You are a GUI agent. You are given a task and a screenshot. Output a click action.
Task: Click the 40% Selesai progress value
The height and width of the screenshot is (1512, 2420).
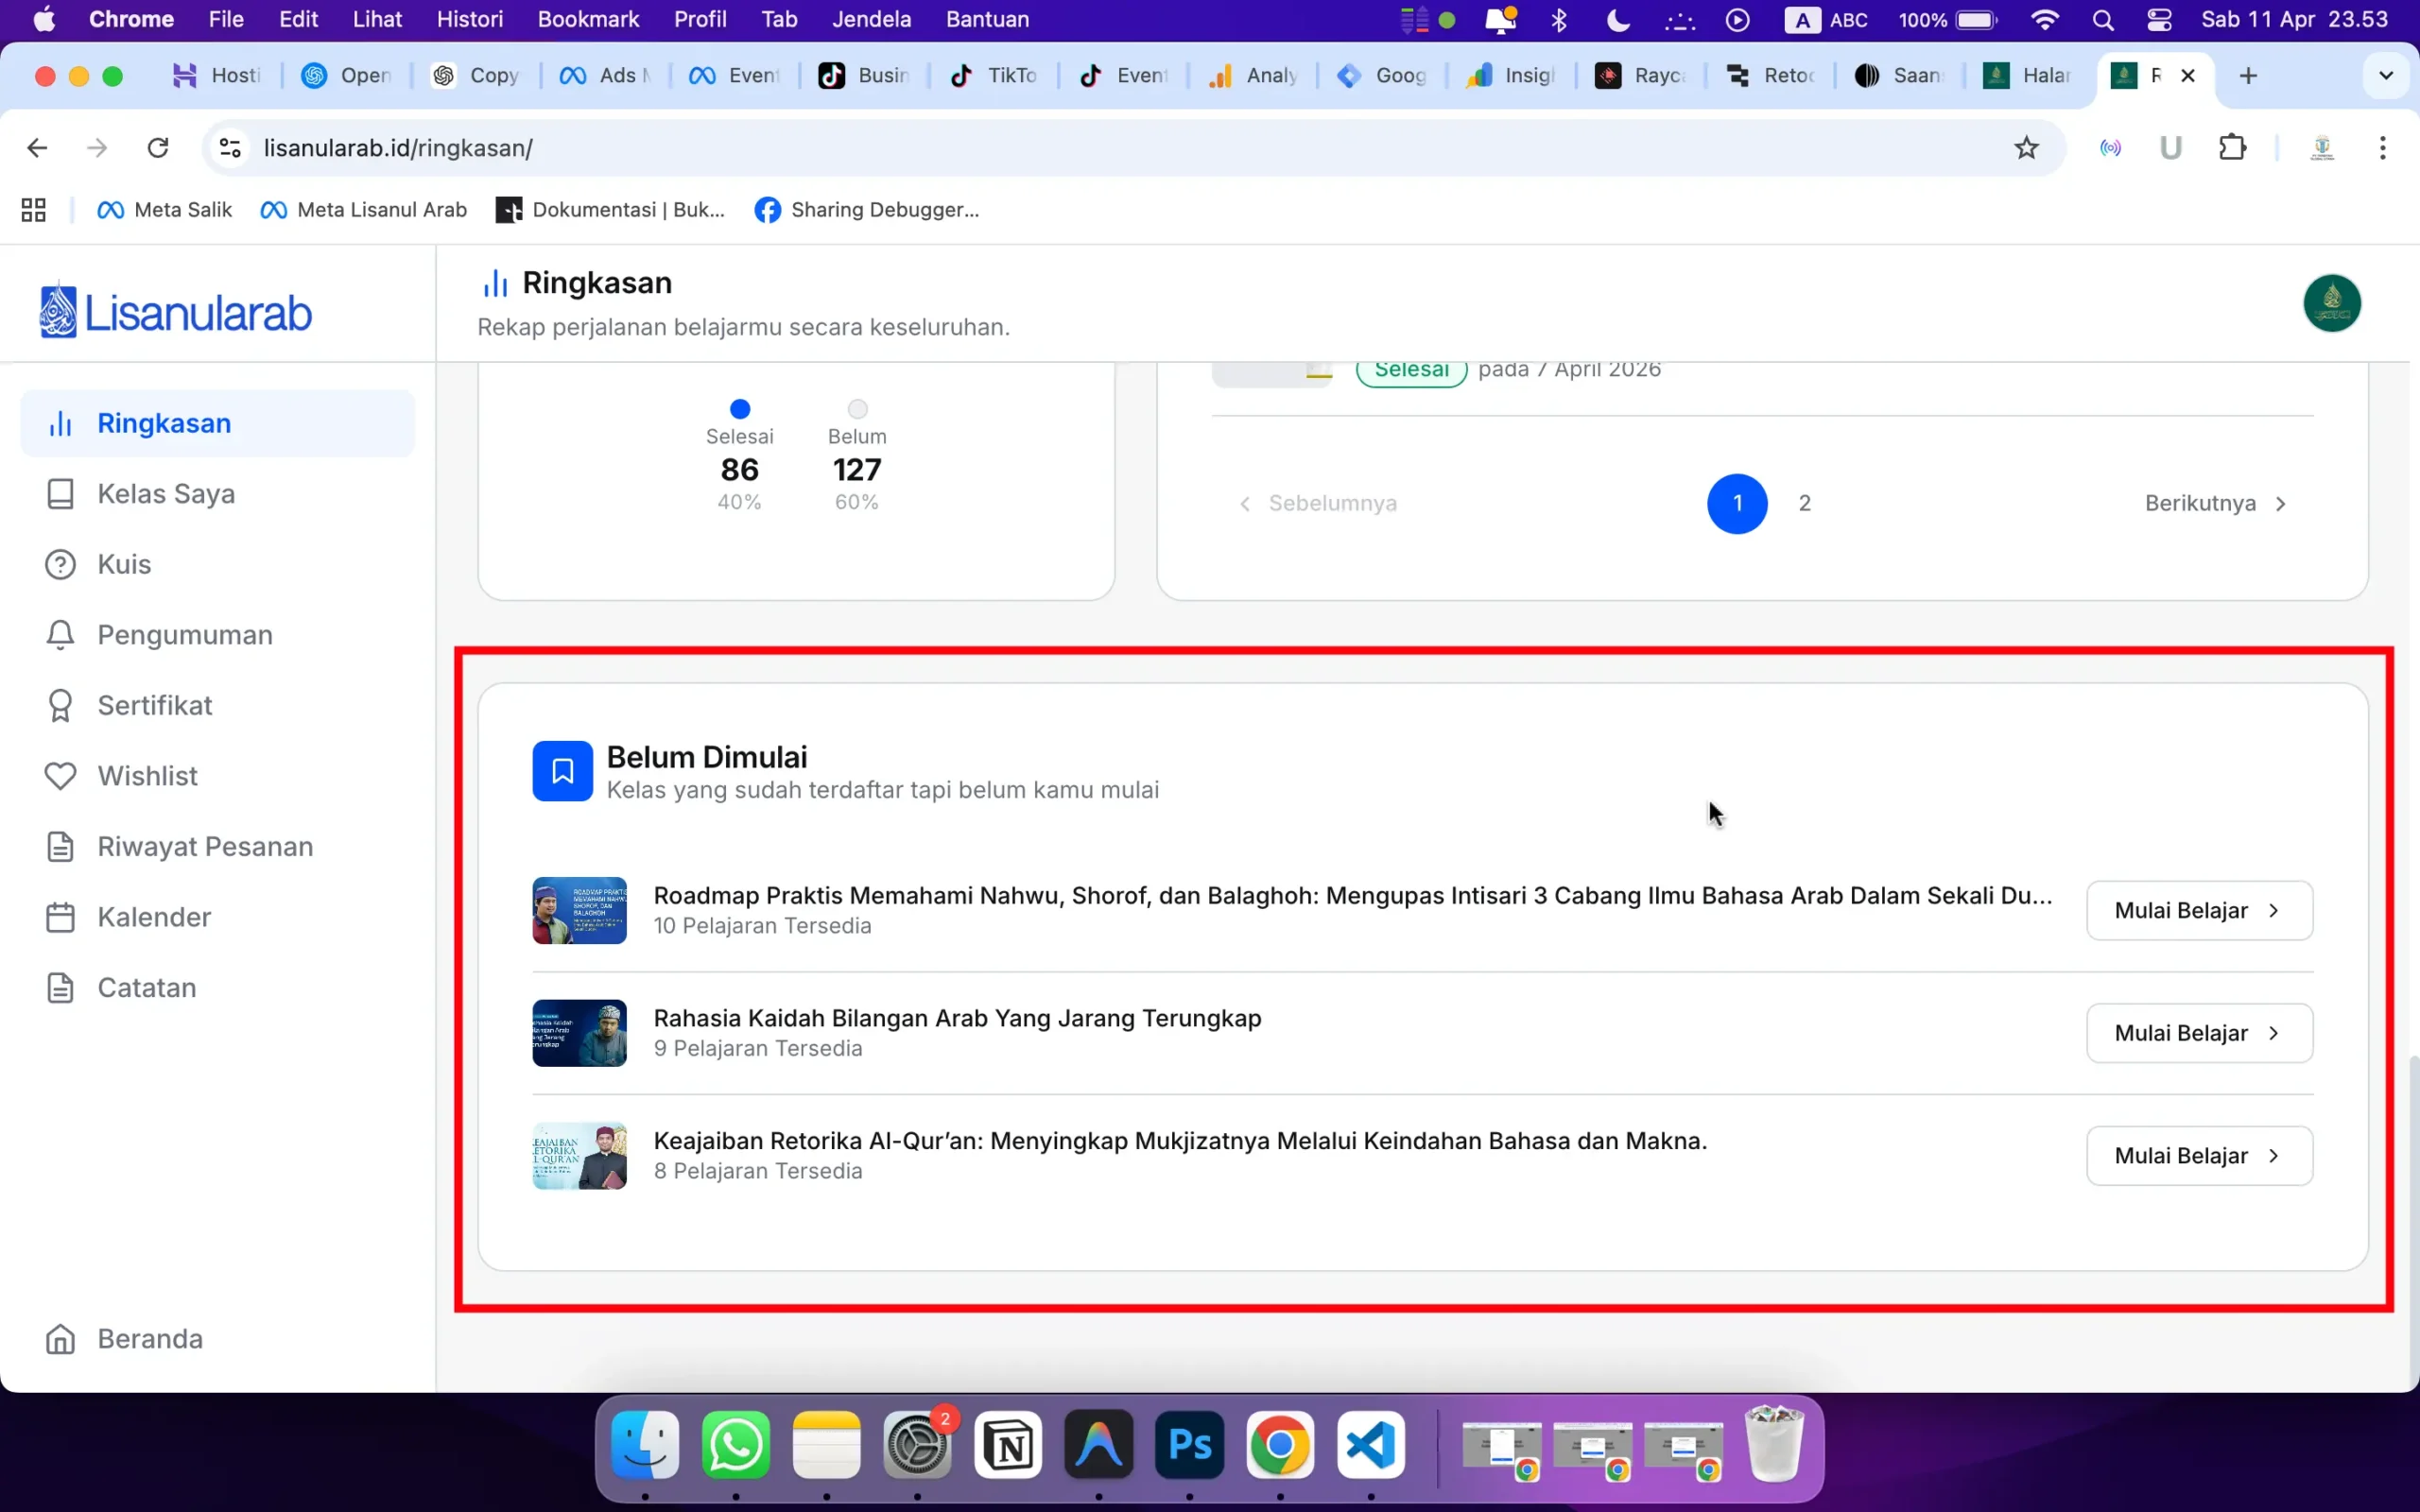coord(739,501)
